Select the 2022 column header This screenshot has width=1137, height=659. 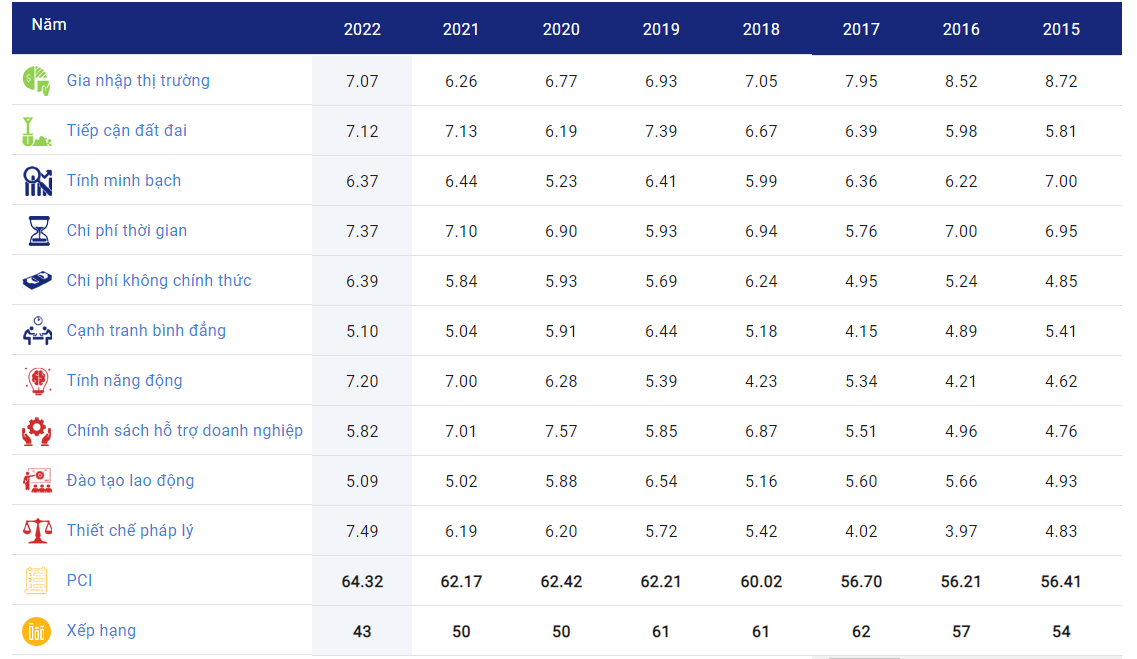[362, 29]
